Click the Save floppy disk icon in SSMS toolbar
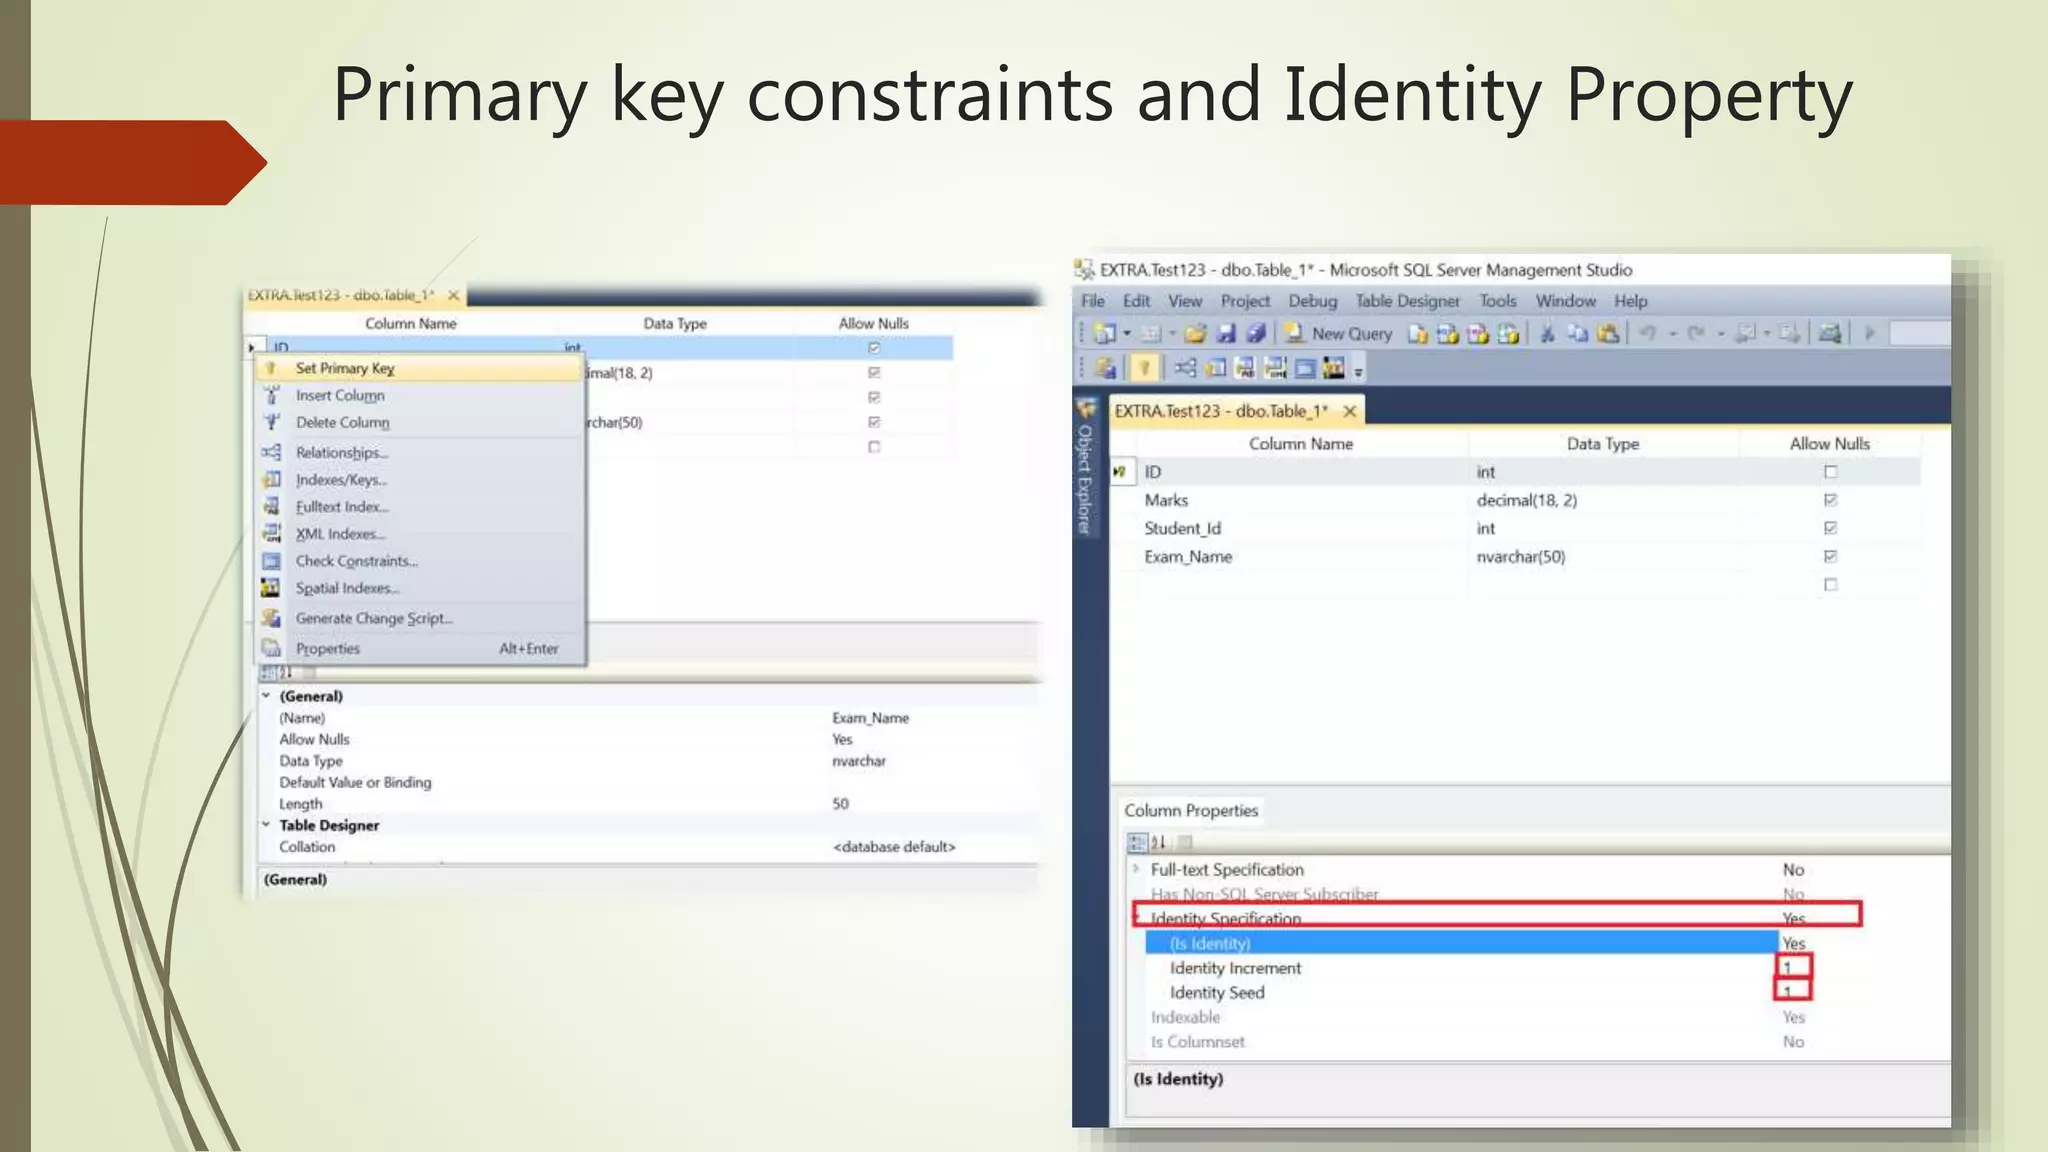Viewport: 2048px width, 1152px height. point(1226,333)
